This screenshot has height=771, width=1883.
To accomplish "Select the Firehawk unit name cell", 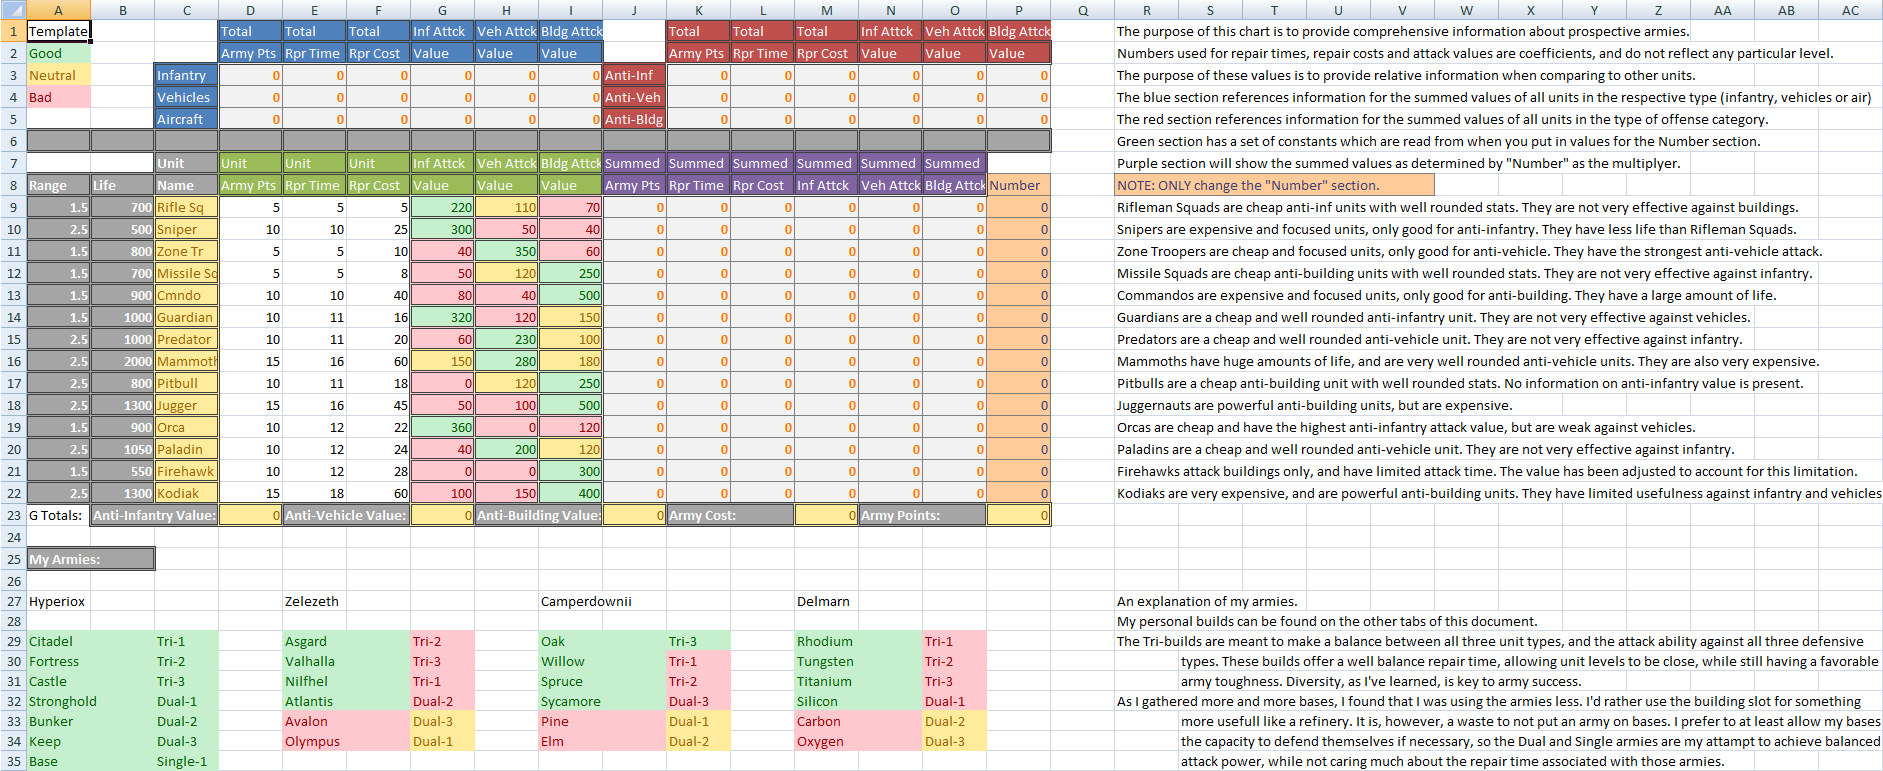I will coord(186,471).
